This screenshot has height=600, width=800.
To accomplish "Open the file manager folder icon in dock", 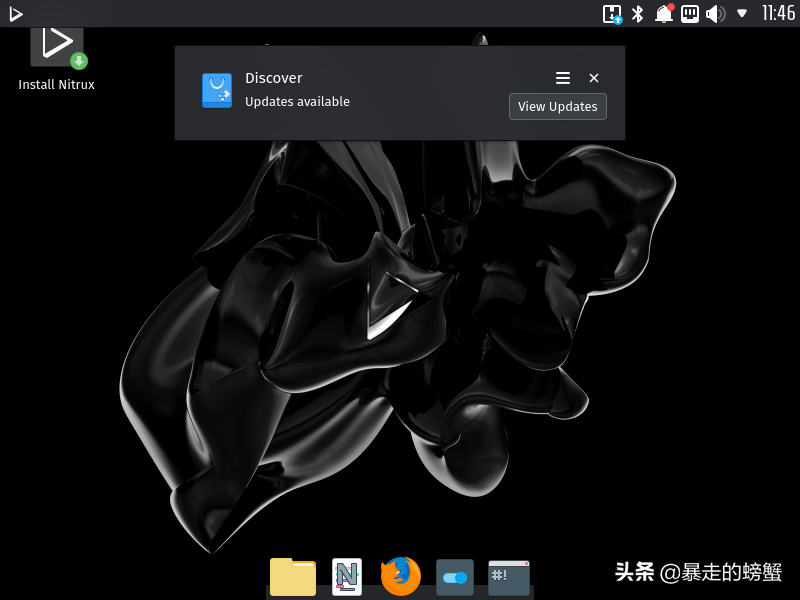I will (291, 576).
